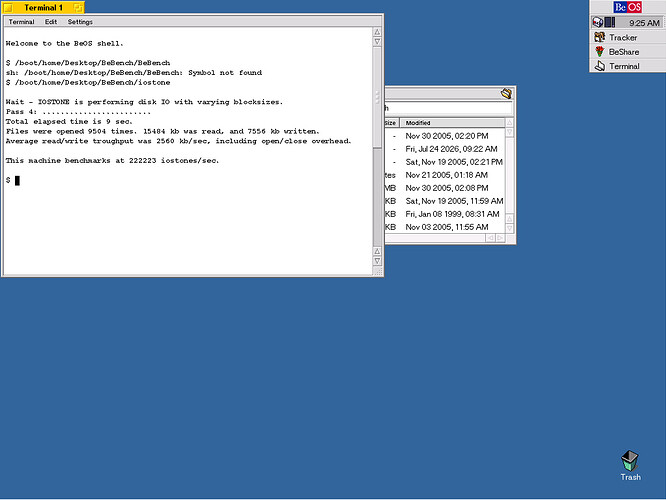This screenshot has height=500, width=666.
Task: Click the "Welcome to the BeOS shell." line
Action: click(65, 43)
